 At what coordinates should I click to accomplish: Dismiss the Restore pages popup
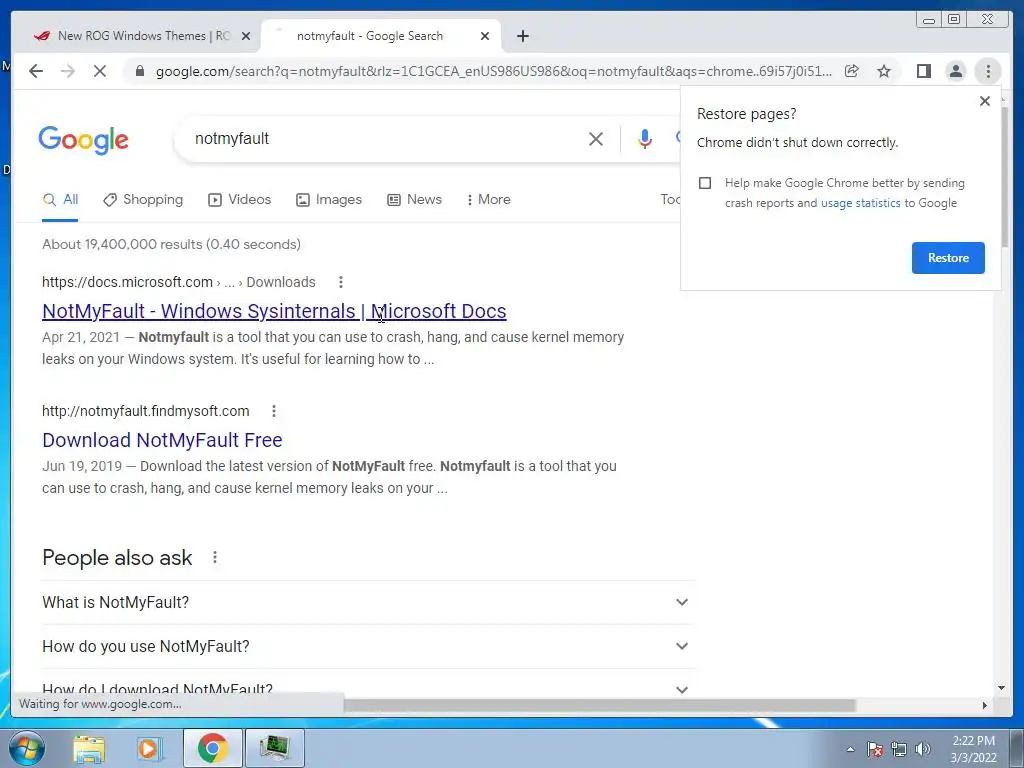tap(985, 101)
